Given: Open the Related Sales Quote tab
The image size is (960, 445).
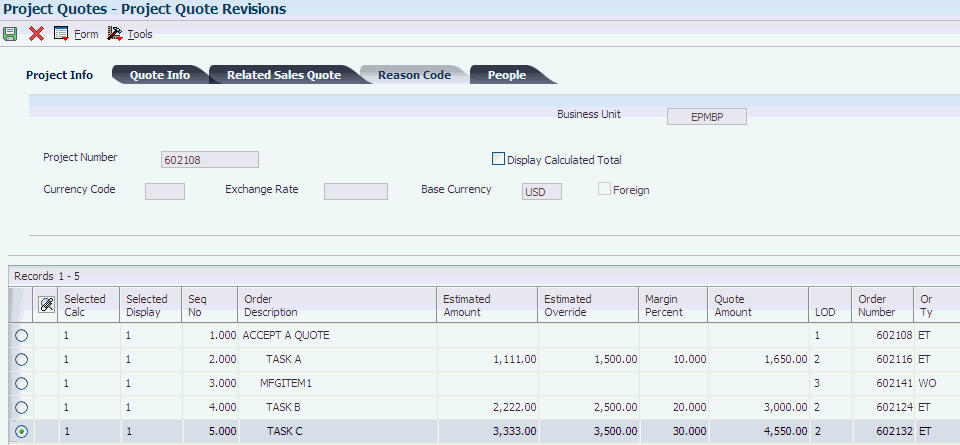Looking at the screenshot, I should tap(283, 75).
